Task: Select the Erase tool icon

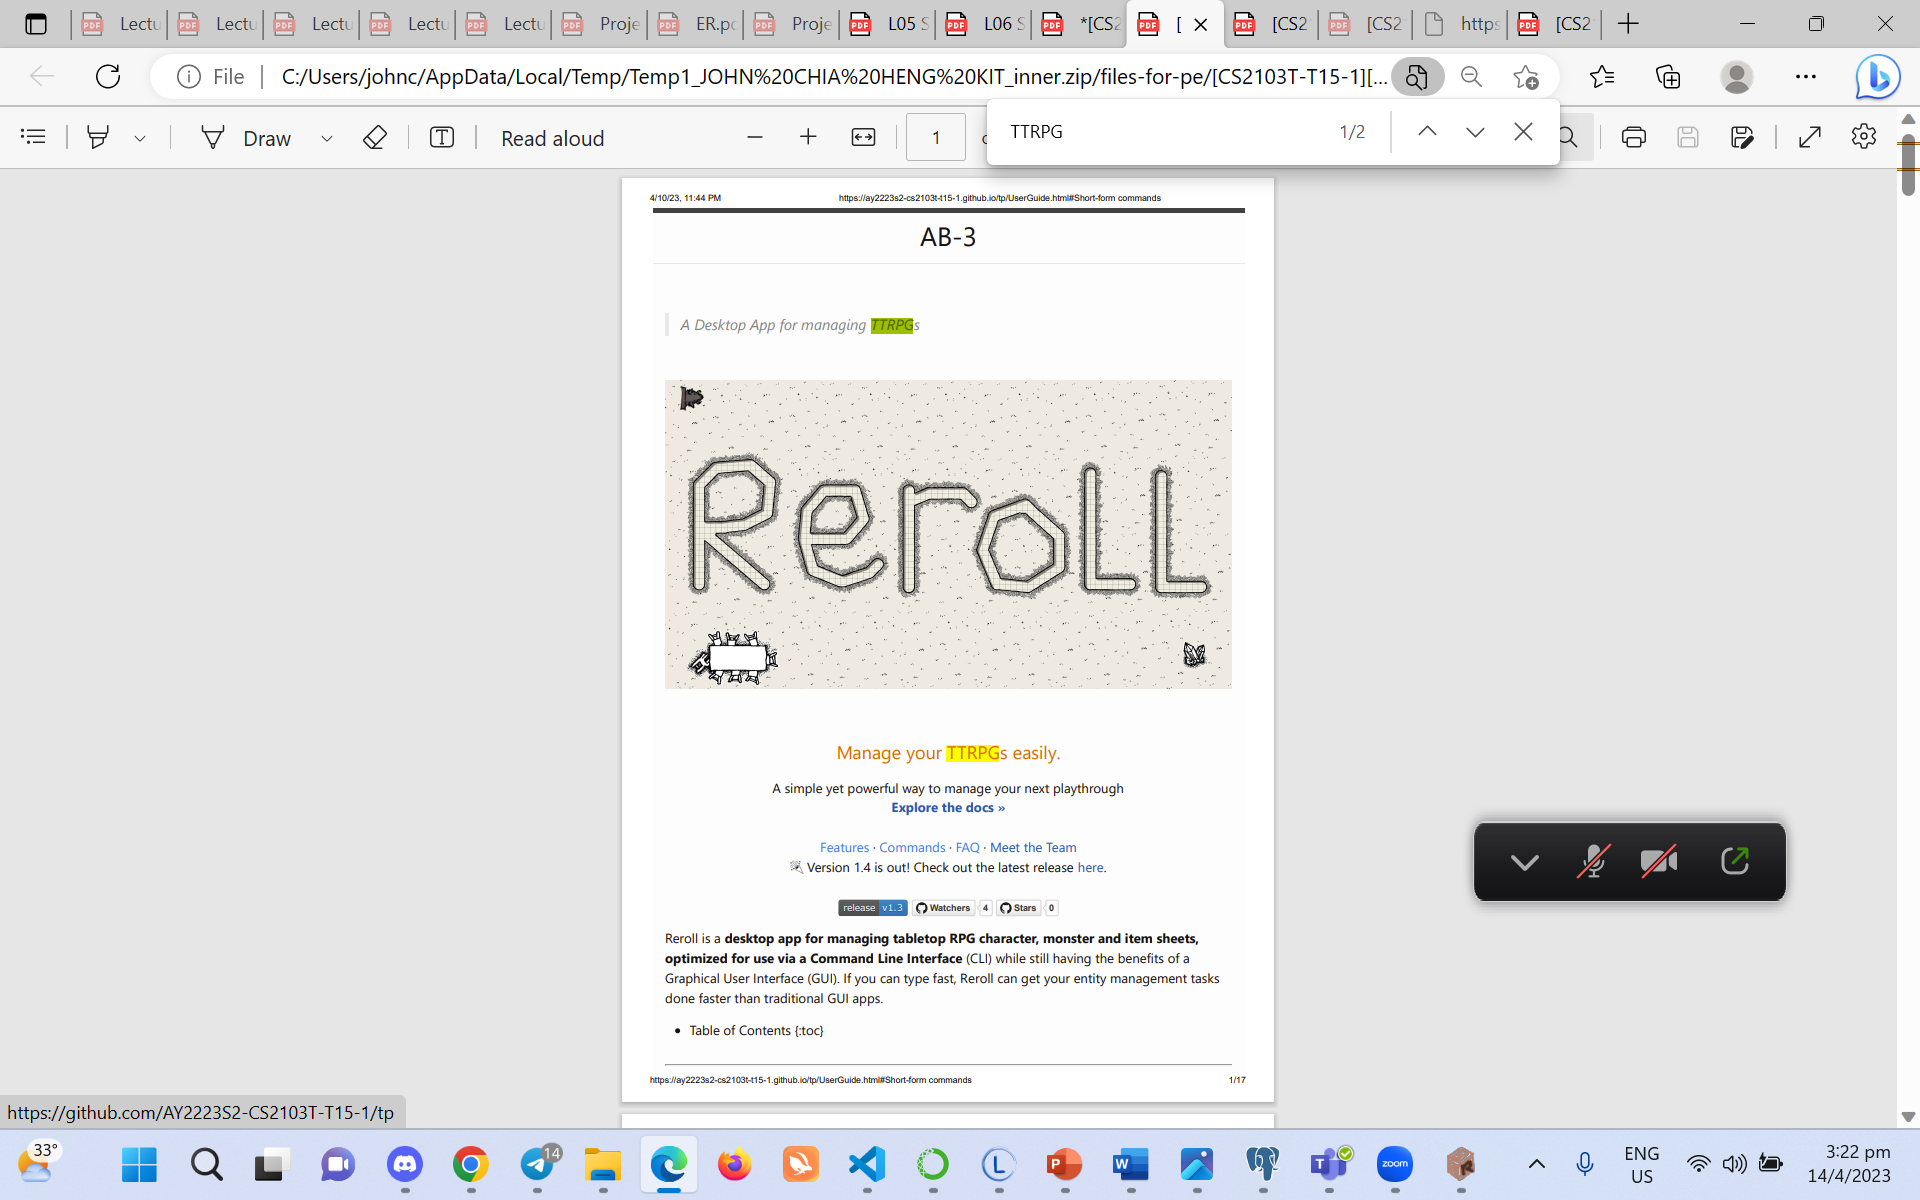Action: [x=374, y=137]
